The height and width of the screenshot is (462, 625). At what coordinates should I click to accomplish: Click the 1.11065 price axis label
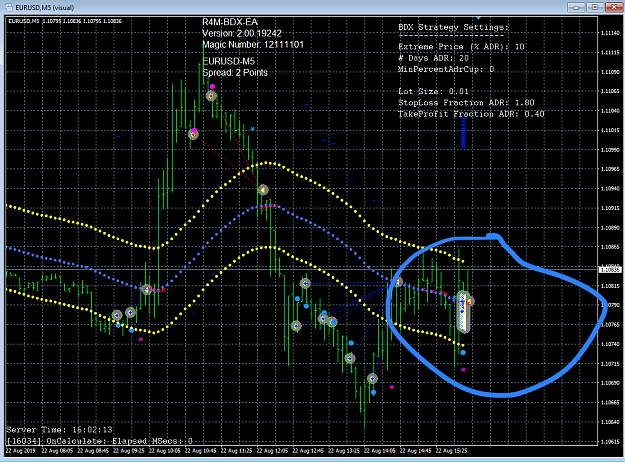[x=610, y=91]
